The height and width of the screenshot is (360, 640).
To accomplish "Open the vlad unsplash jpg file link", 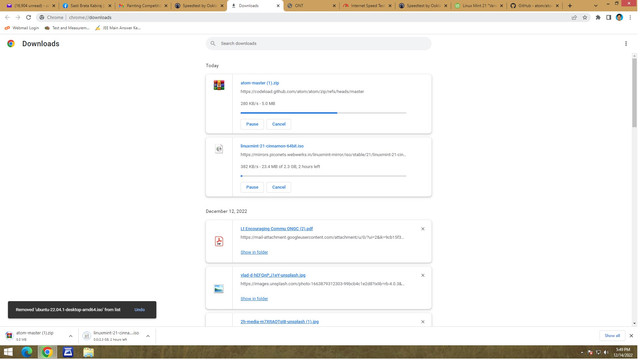I will pyautogui.click(x=273, y=276).
